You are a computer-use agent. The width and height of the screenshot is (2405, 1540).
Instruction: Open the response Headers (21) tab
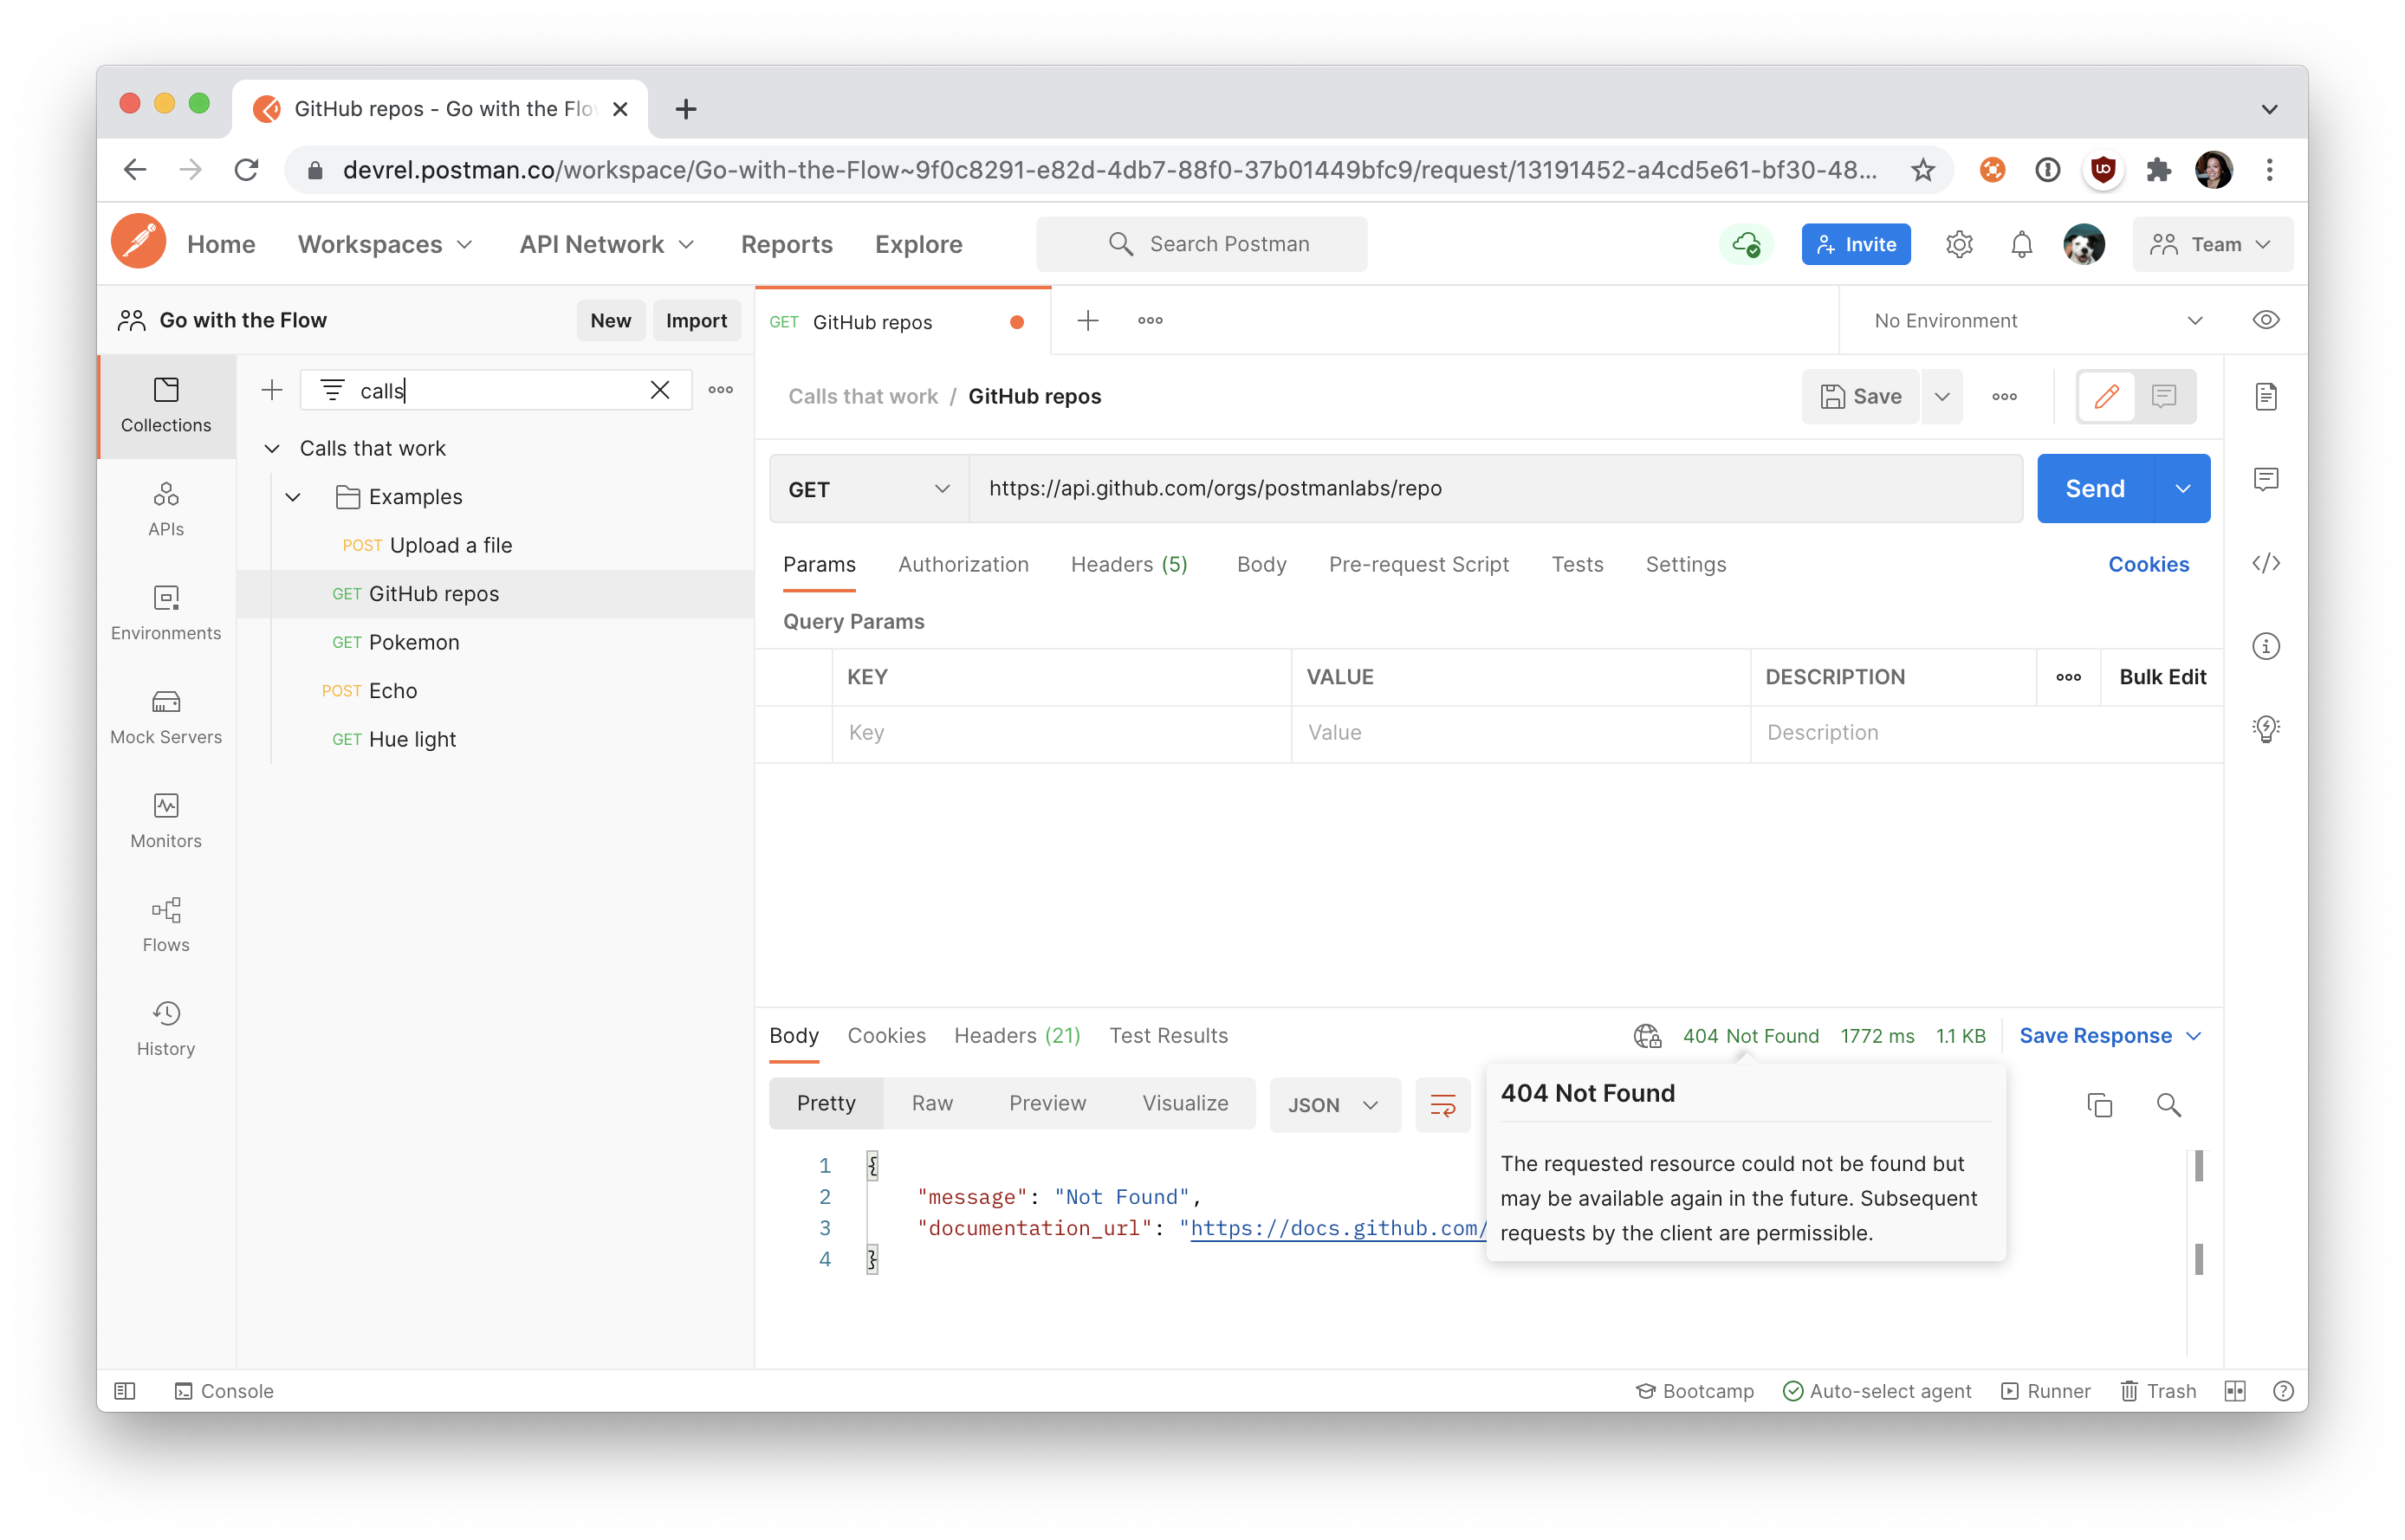click(1016, 1035)
